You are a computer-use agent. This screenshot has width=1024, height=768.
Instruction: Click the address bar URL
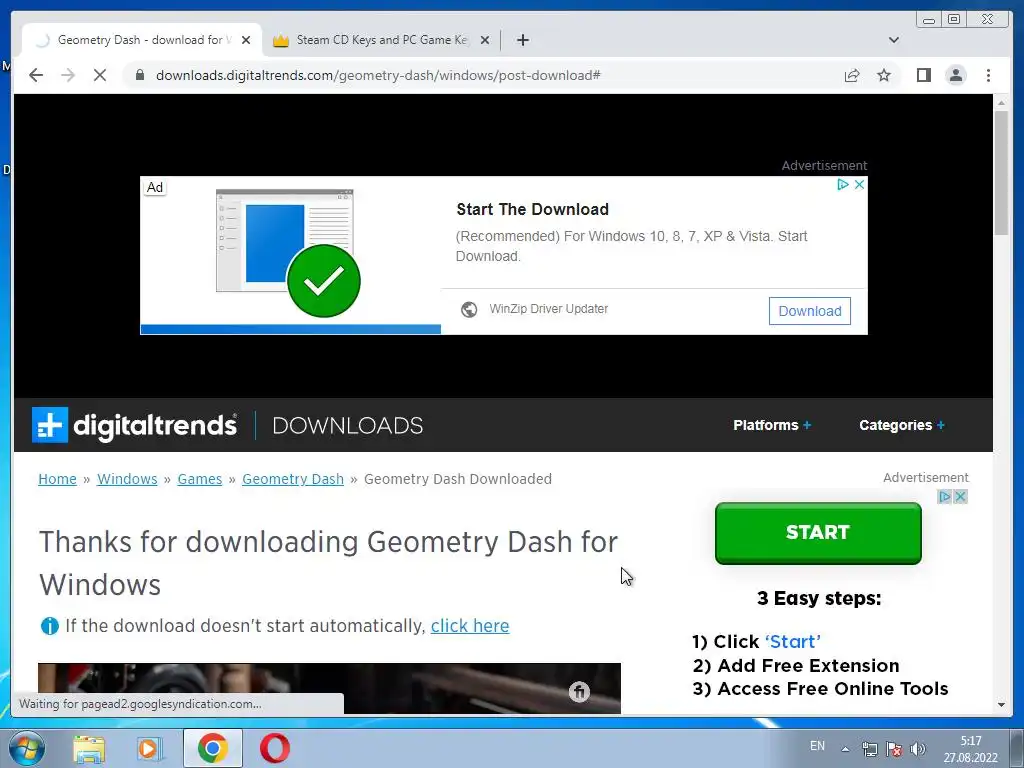378,75
